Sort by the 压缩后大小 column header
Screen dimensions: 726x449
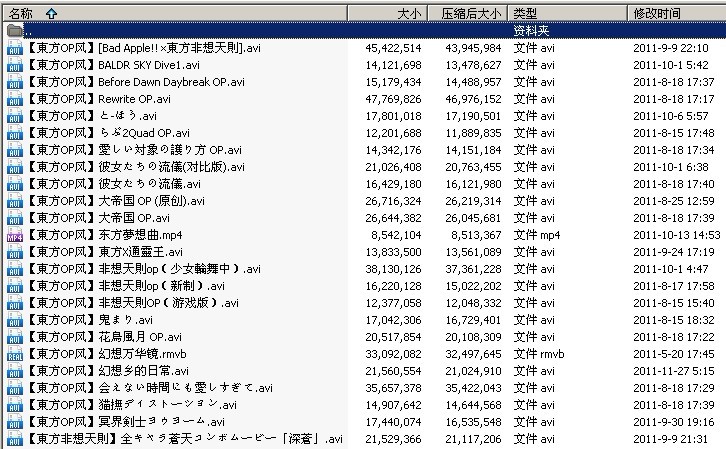(x=472, y=13)
